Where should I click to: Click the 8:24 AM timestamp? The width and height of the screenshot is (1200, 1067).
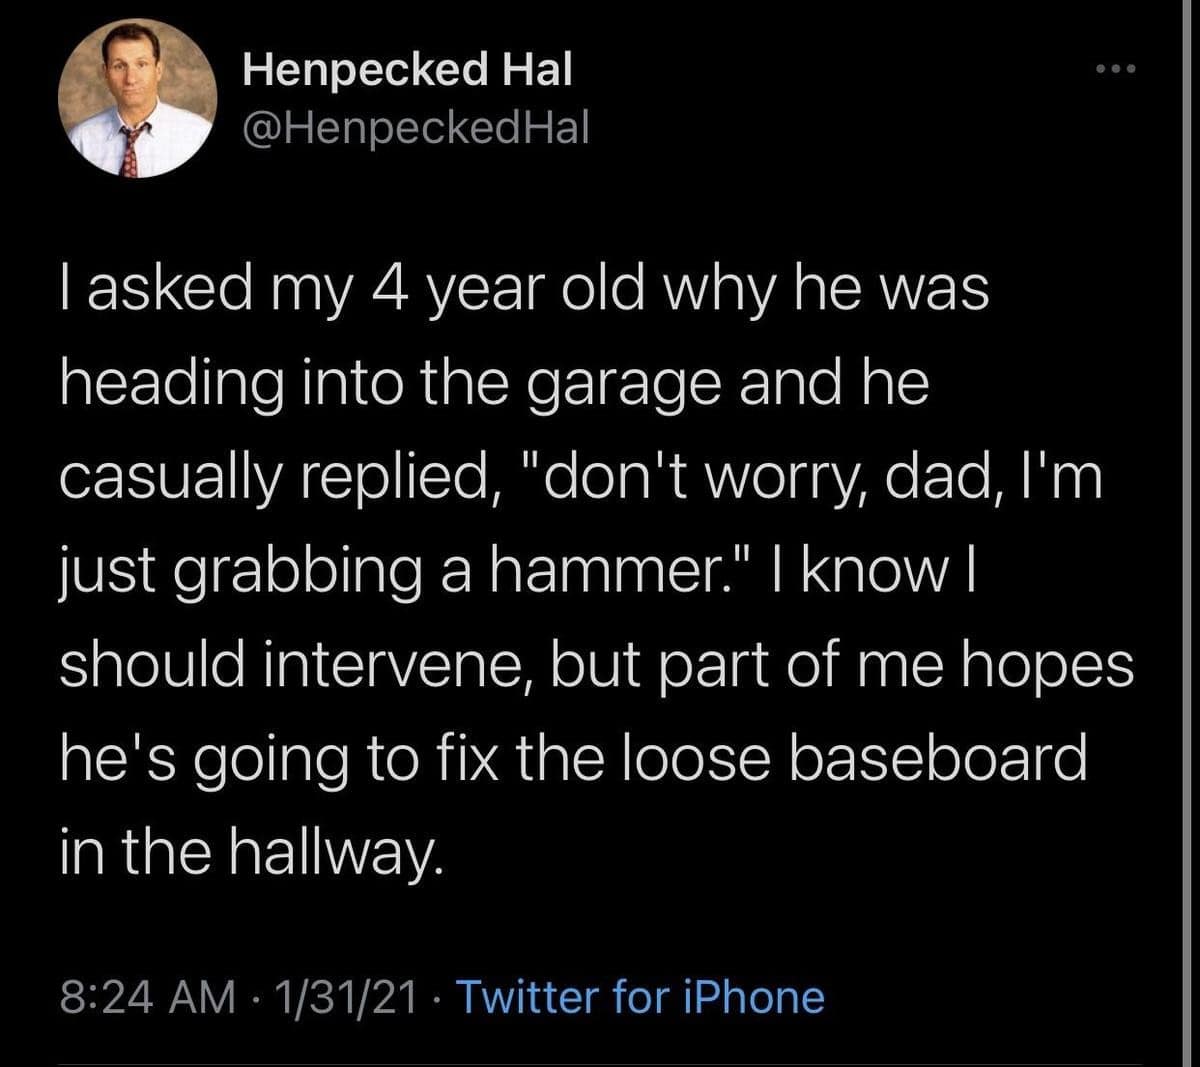point(148,997)
